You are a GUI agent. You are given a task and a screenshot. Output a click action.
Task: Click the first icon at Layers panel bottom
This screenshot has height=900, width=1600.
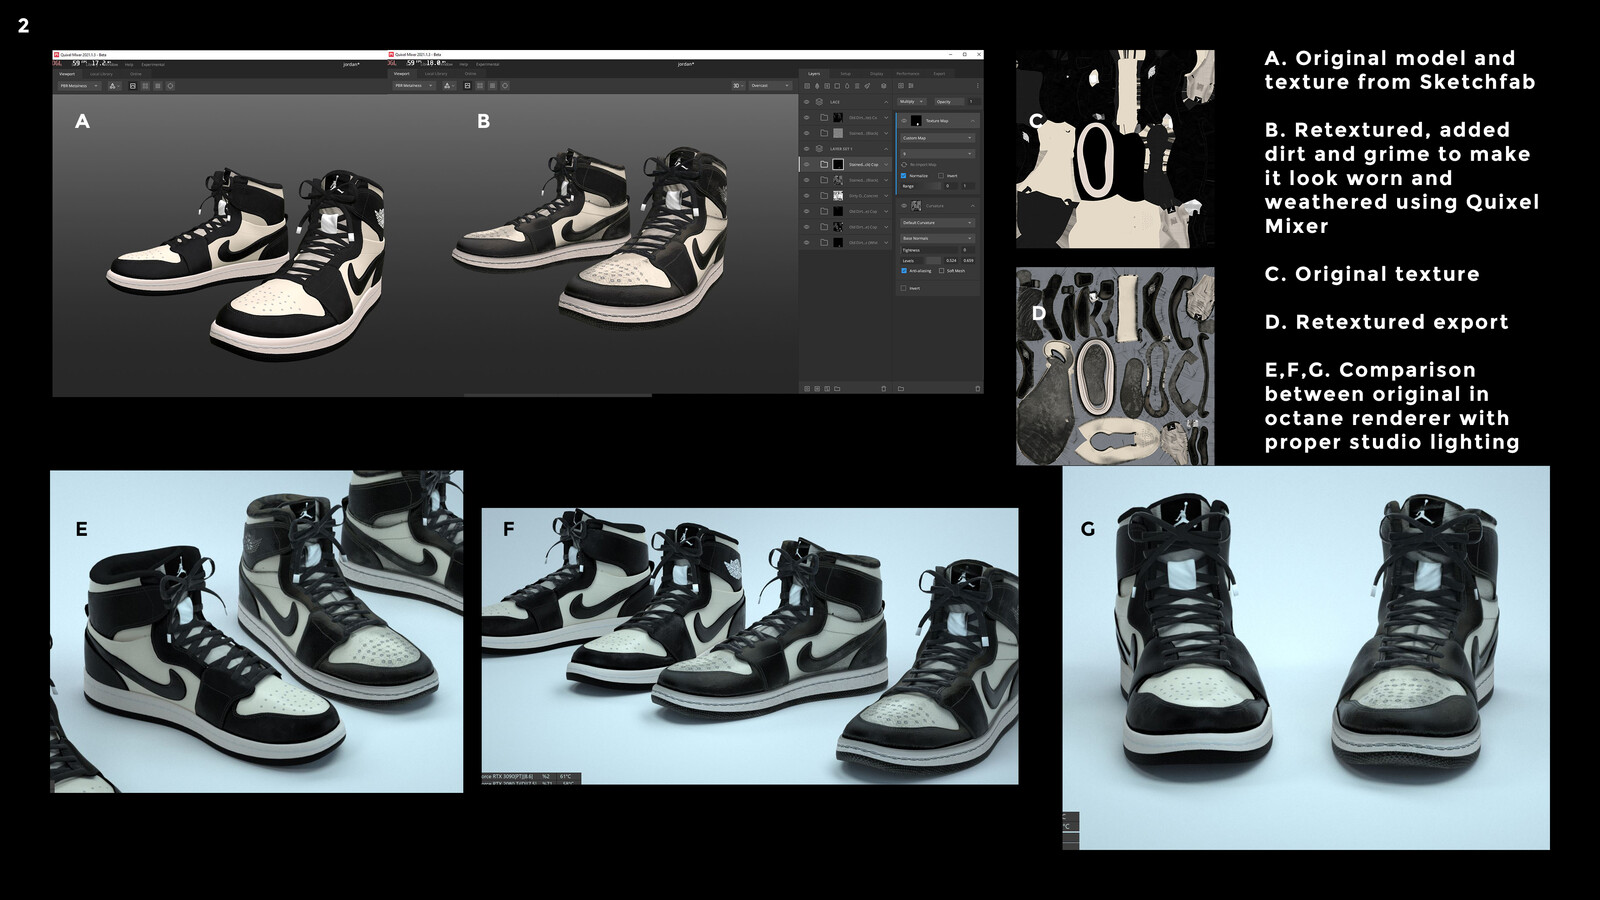coord(807,389)
